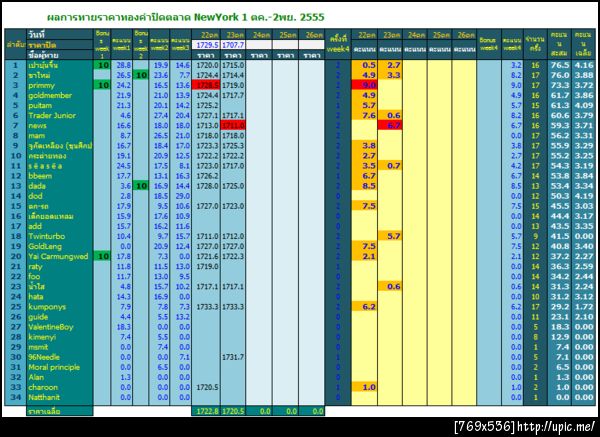This screenshot has width=600, height=437.
Task: Click the 1731.7 price in 96Needle's row
Action: (233, 357)
